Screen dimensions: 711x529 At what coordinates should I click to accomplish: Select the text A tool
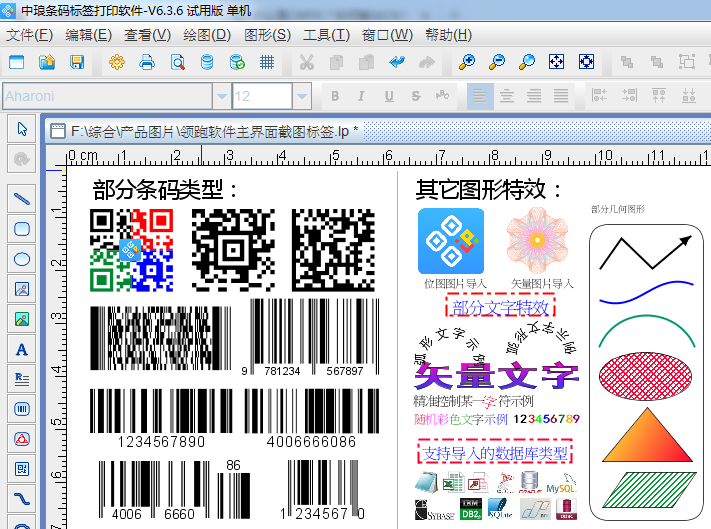click(22, 349)
